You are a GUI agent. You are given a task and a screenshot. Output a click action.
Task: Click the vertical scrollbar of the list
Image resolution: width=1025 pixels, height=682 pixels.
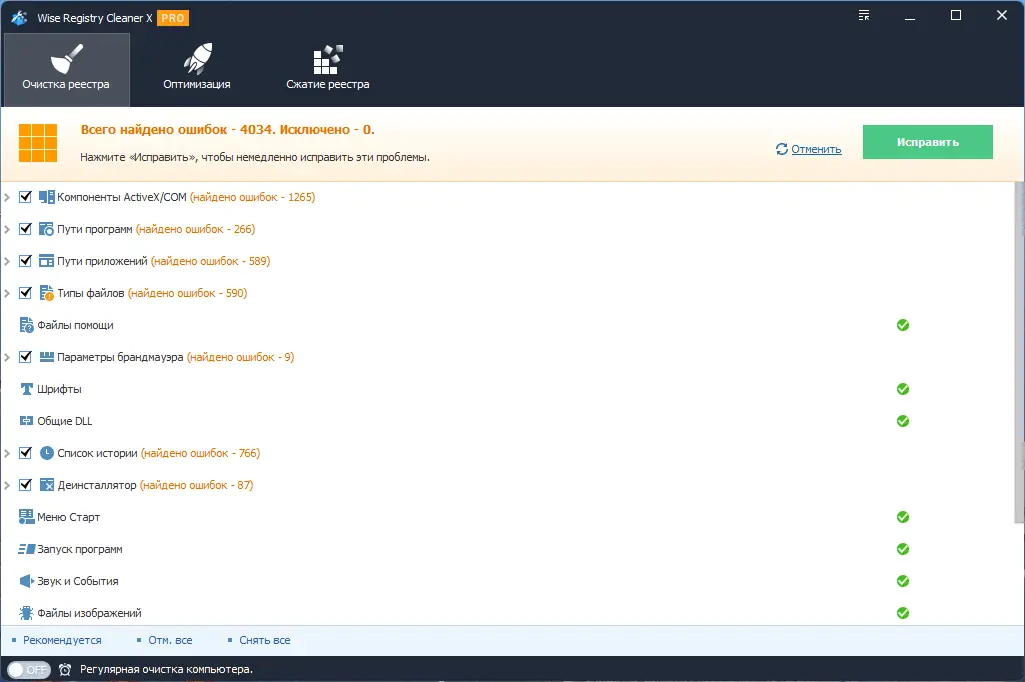click(1019, 353)
